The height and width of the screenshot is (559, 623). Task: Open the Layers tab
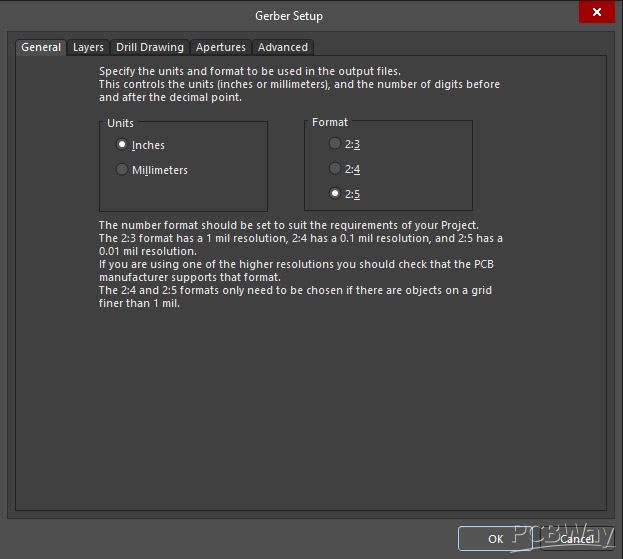coord(88,47)
